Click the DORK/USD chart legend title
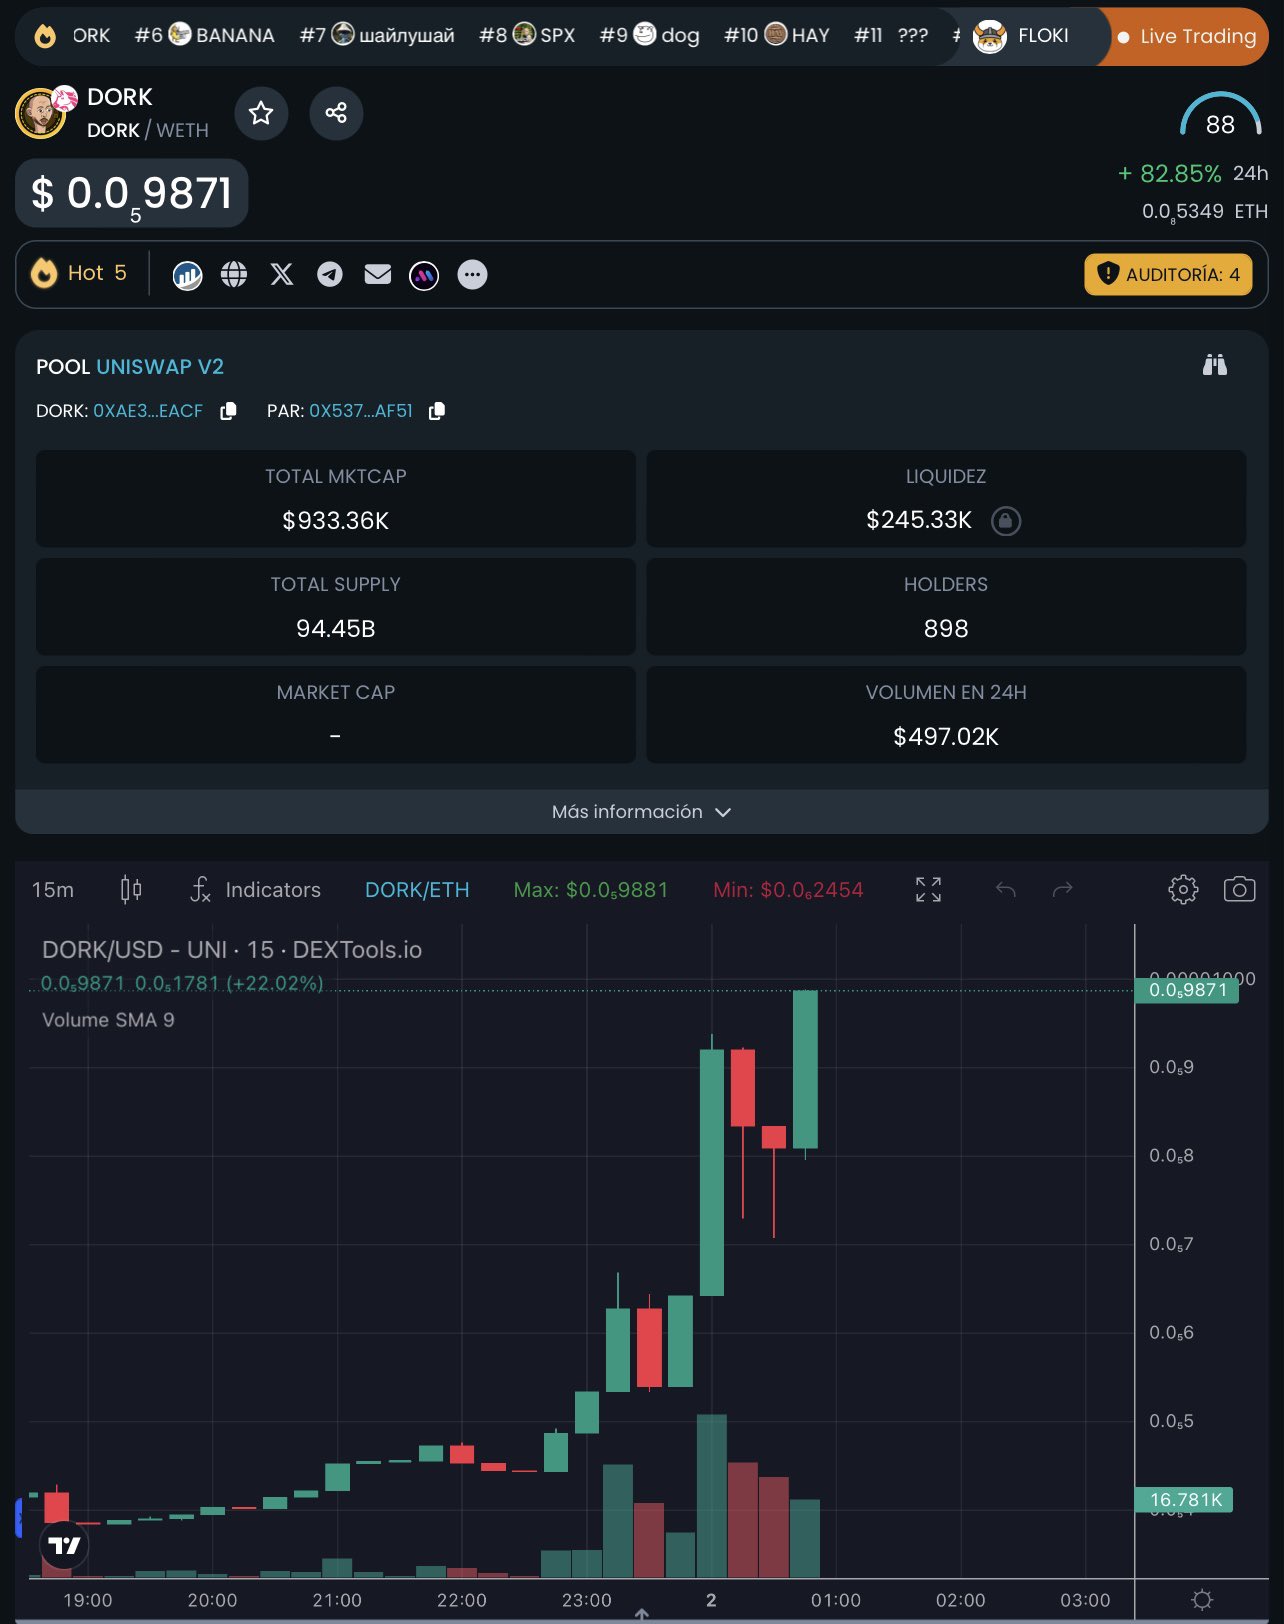Screen dimensions: 1284x1624 [232, 950]
